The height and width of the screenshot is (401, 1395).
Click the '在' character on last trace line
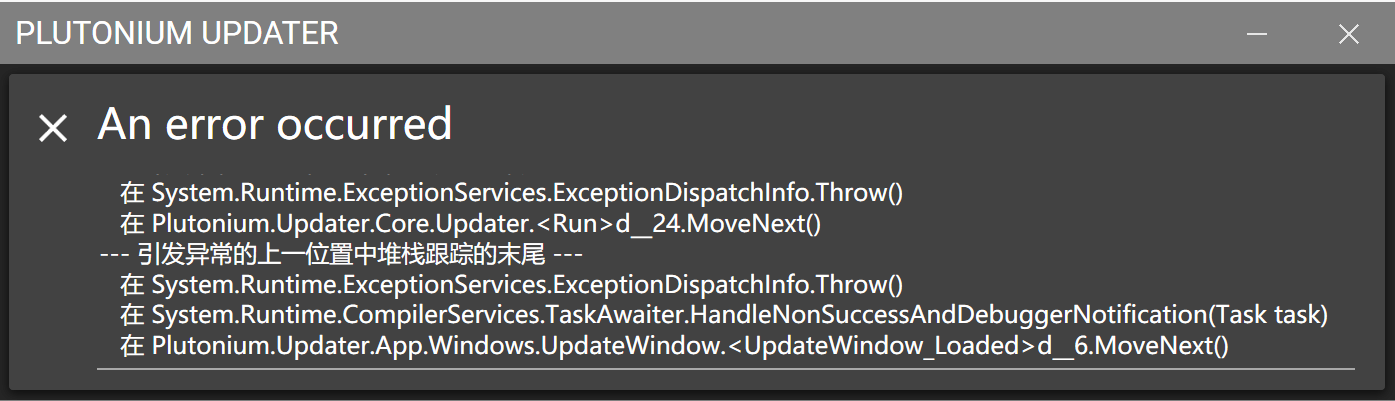pos(132,346)
